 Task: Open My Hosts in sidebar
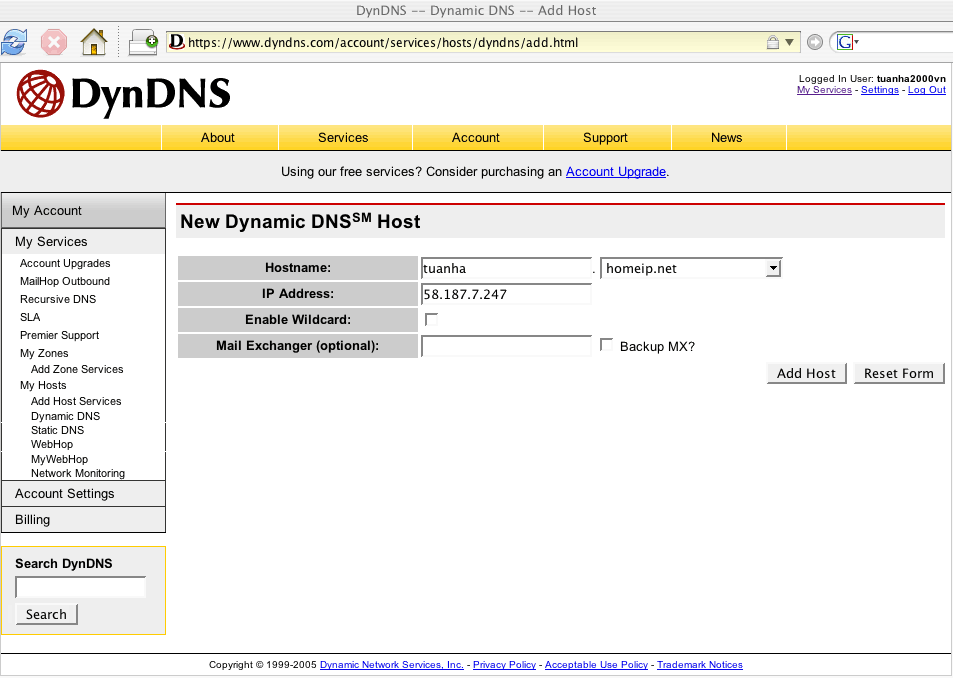tap(43, 385)
